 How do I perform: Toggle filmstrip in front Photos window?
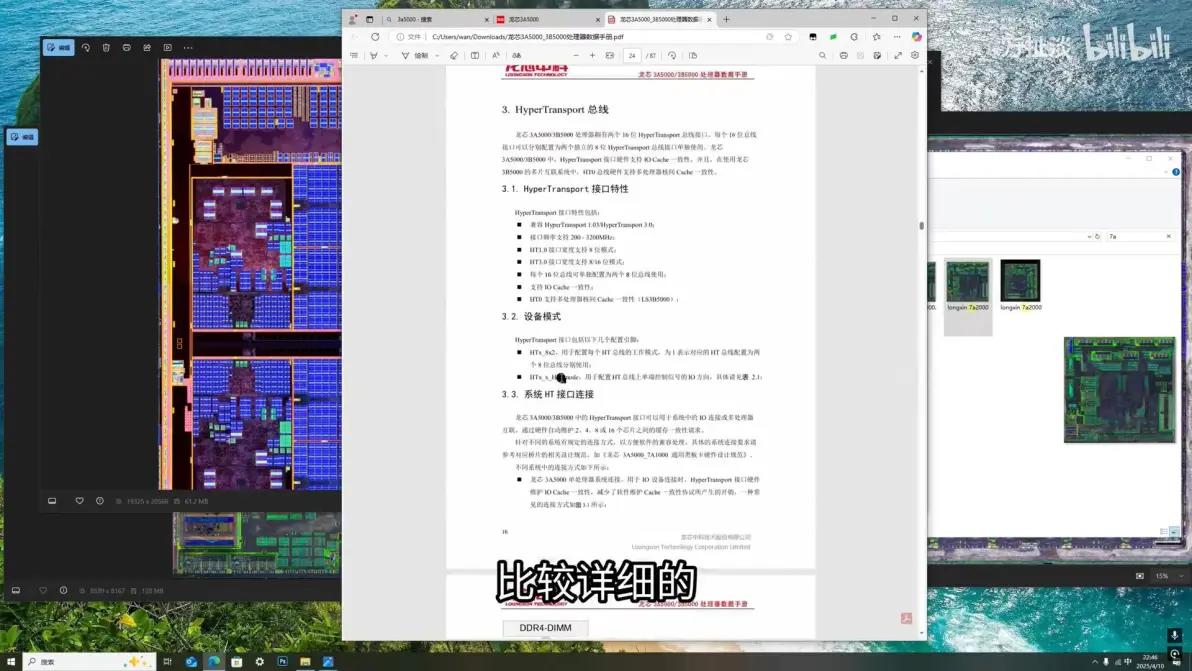click(52, 501)
